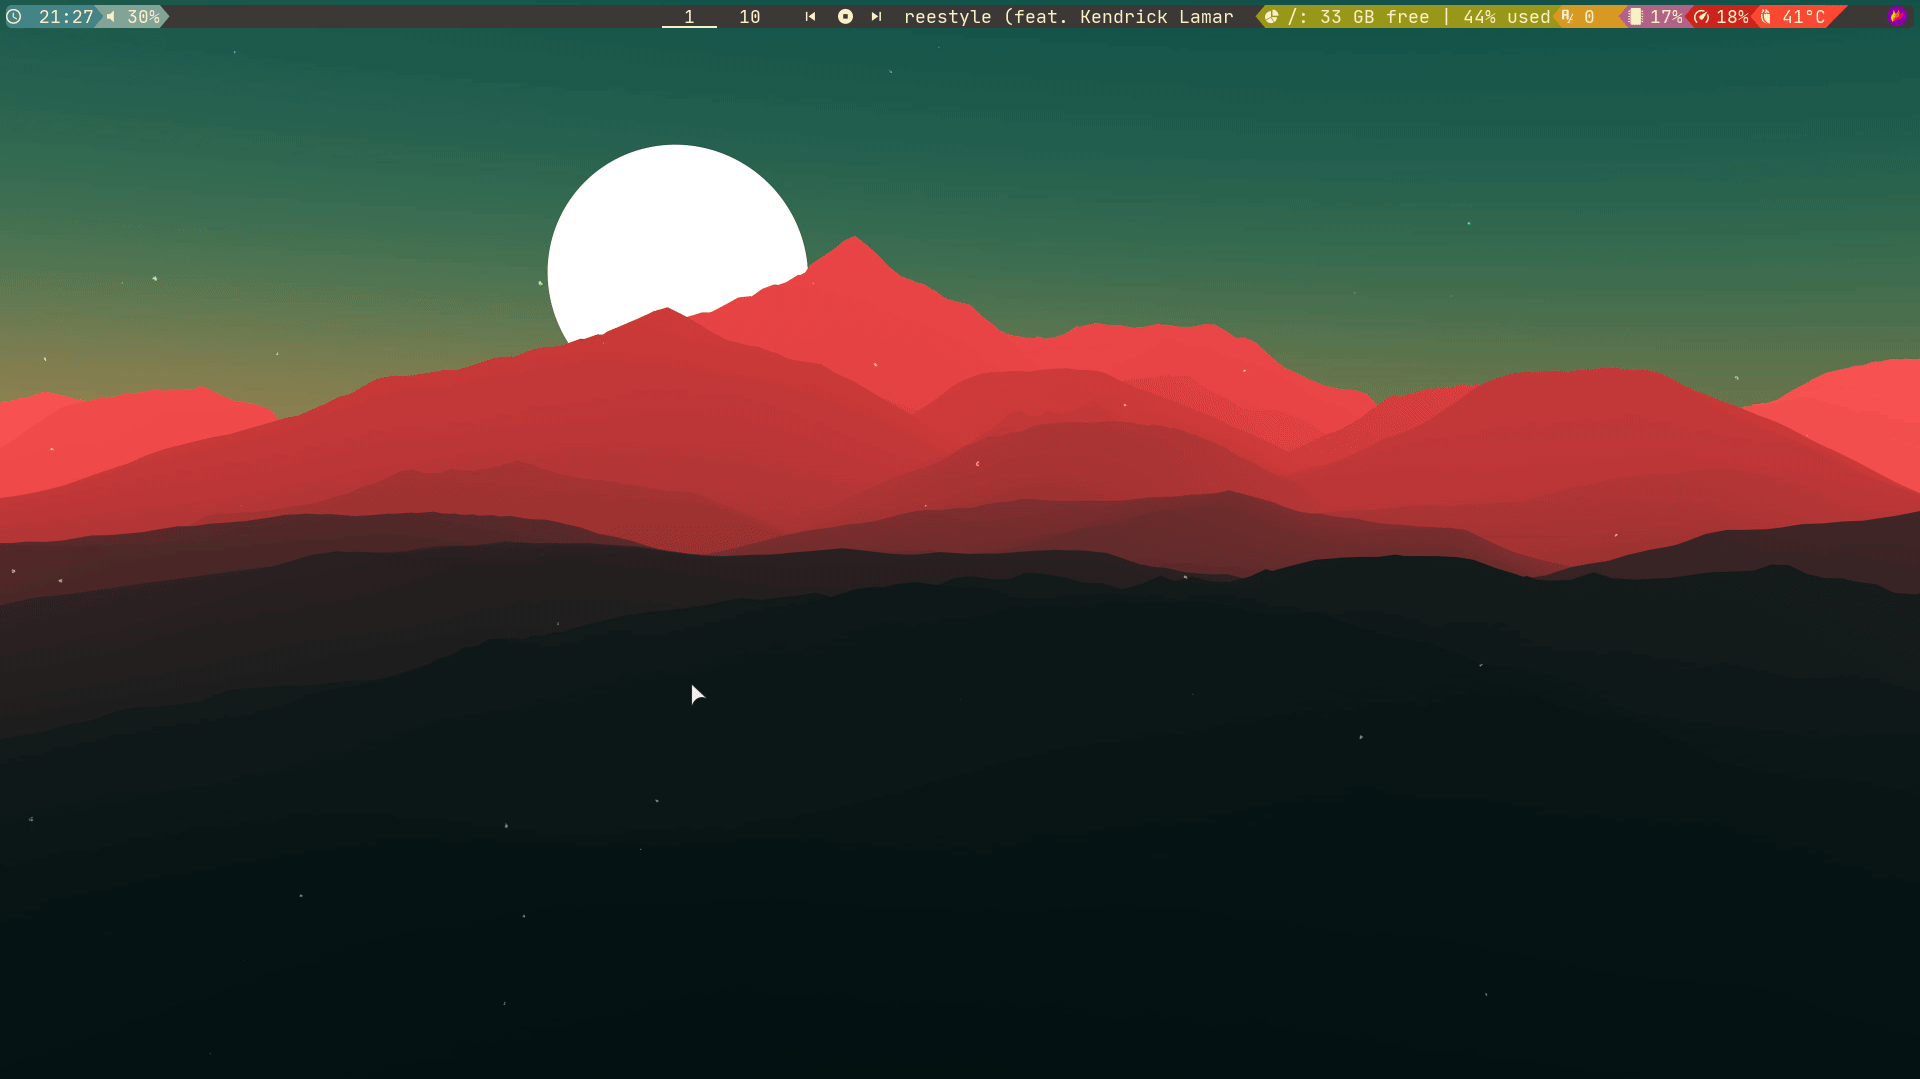
Task: Click the 18% CPU usage
Action: click(x=1732, y=17)
